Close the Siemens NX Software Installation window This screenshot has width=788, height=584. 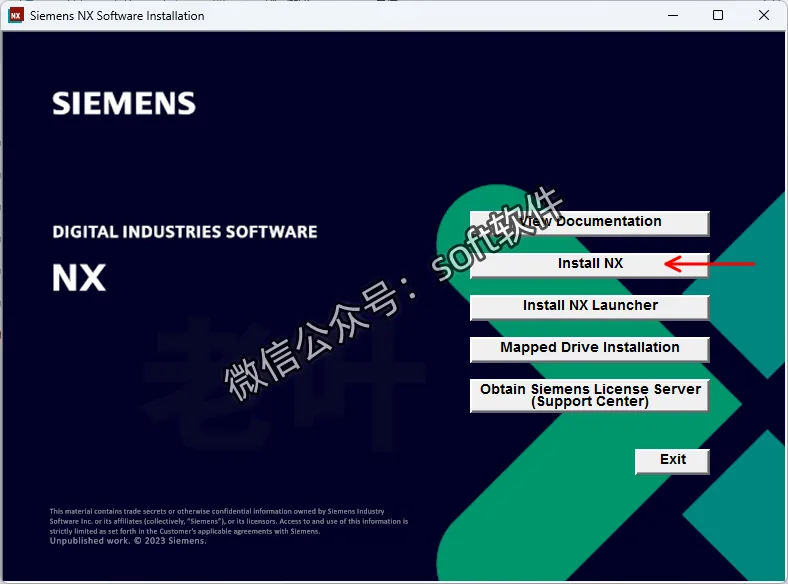(763, 16)
